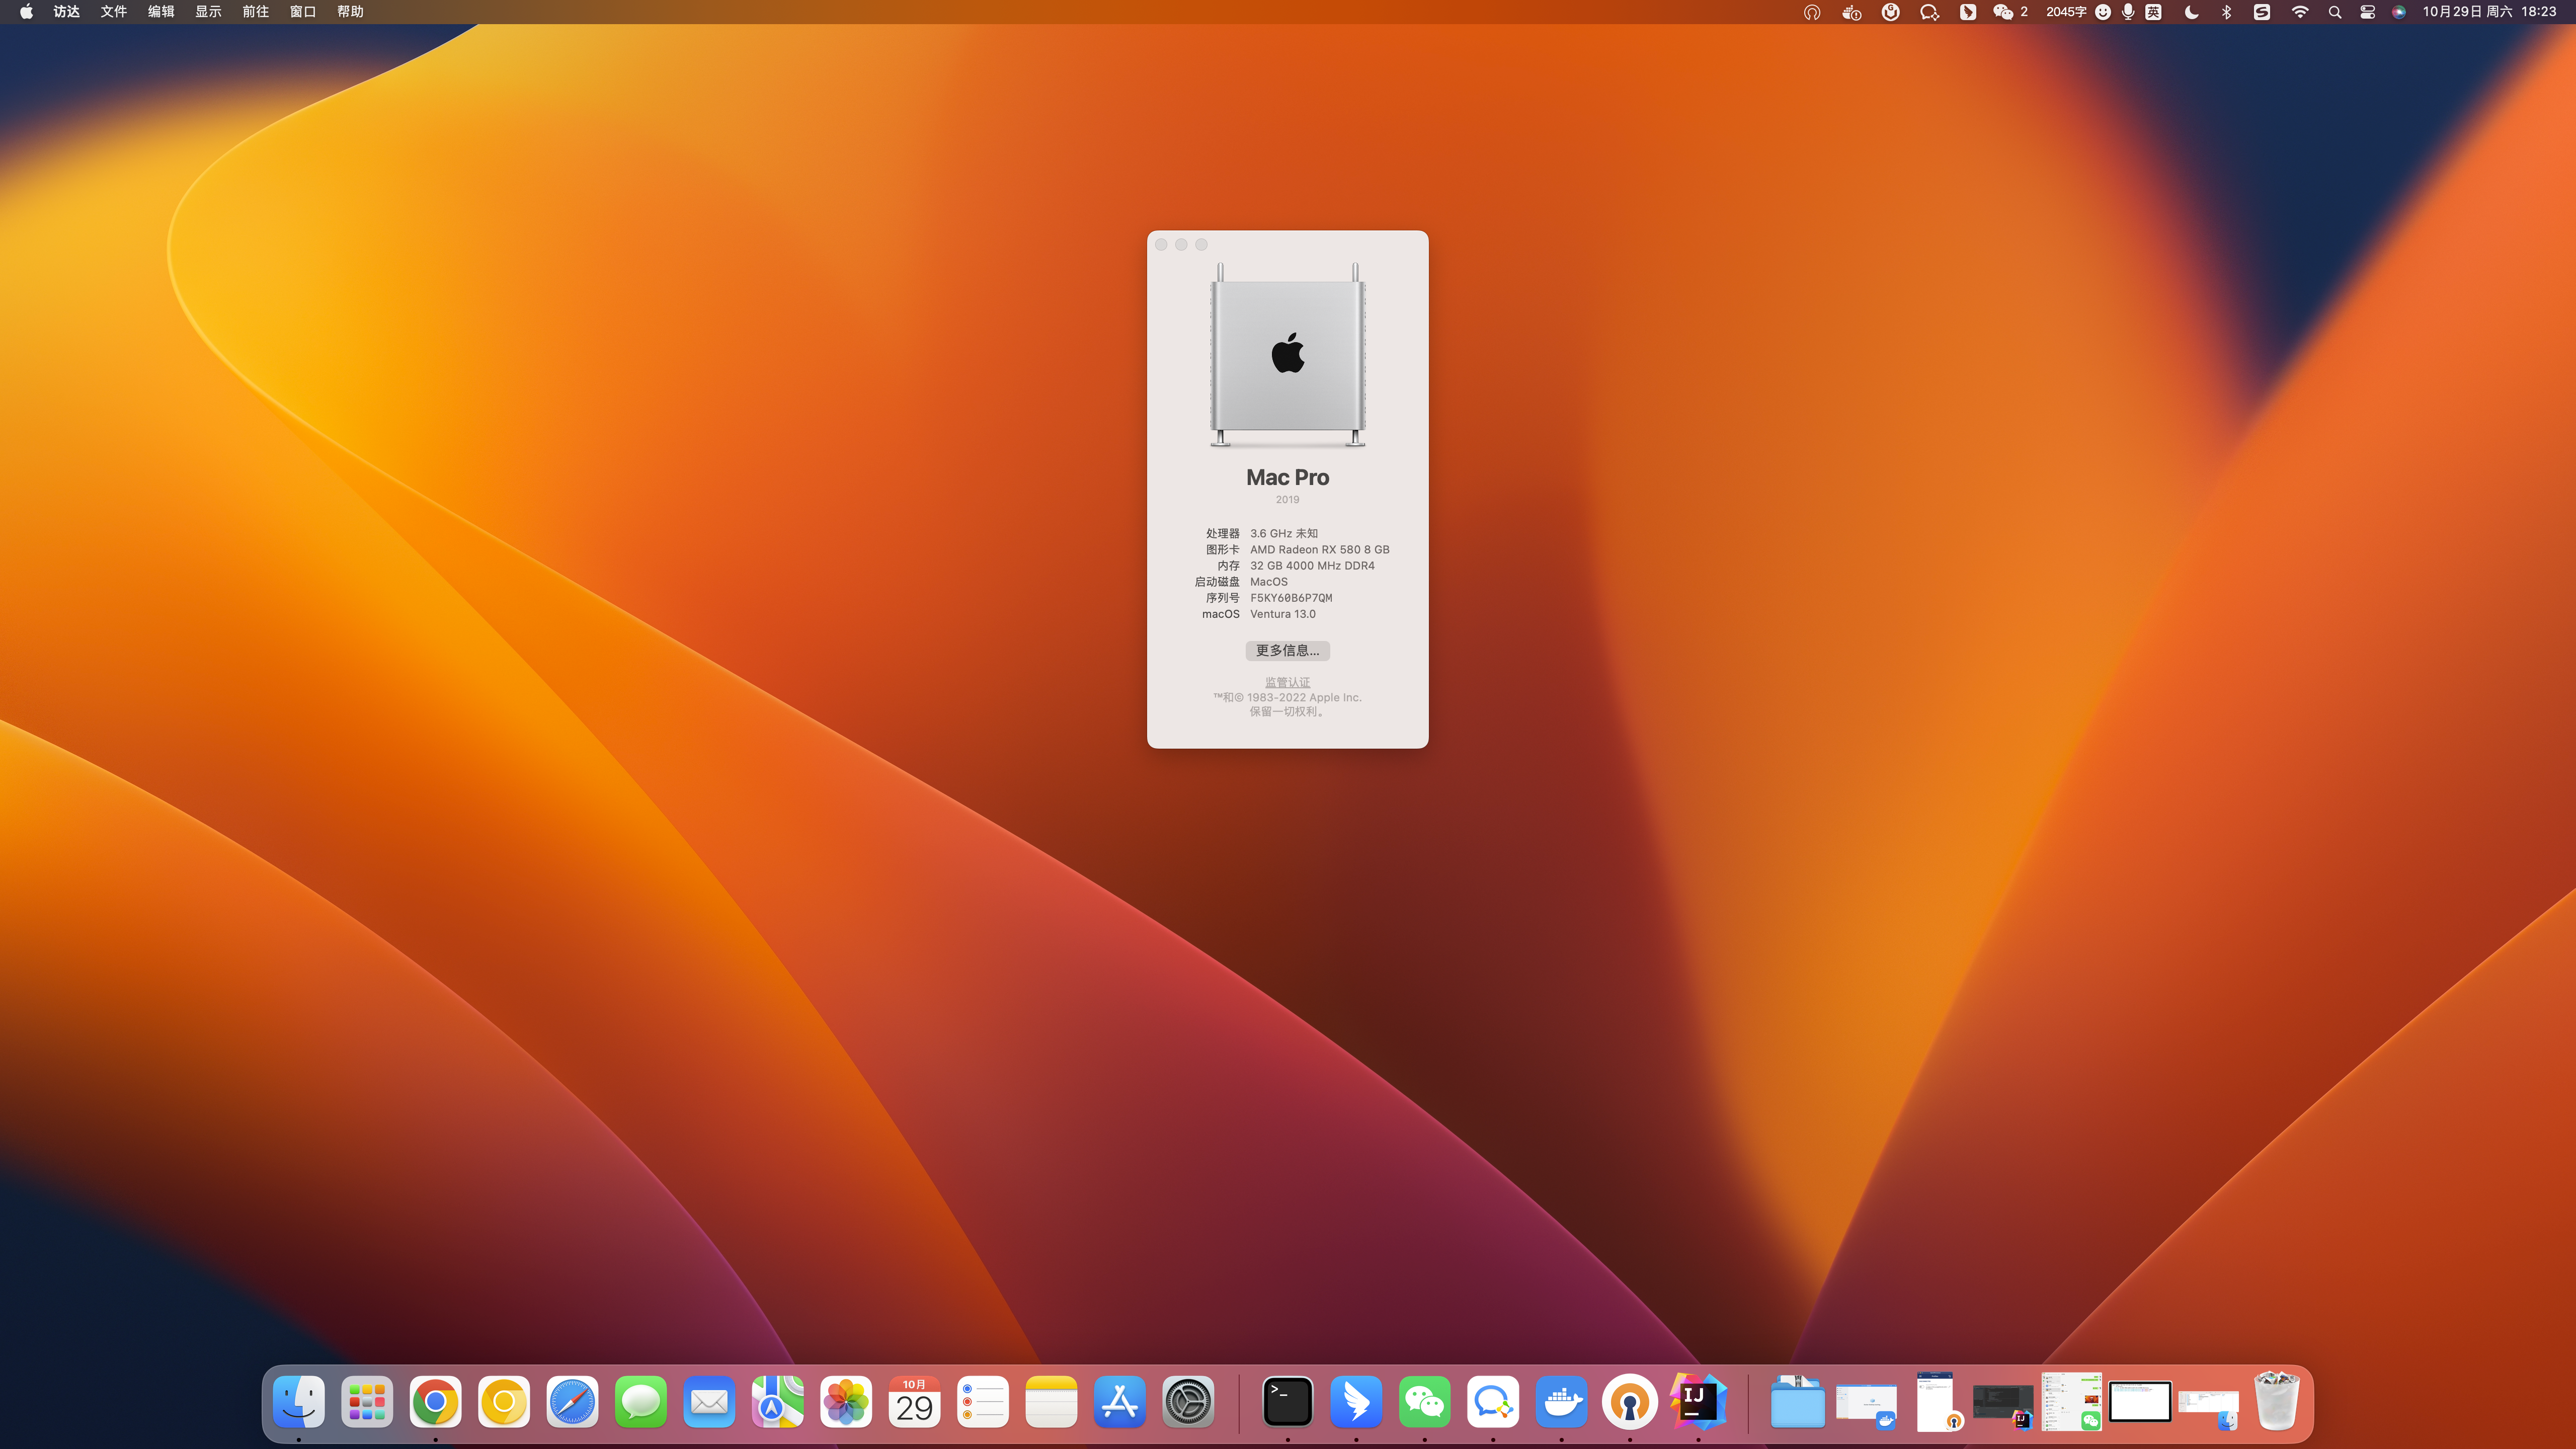Open the 访达 menu
Viewport: 2576px width, 1449px height.
pos(67,12)
